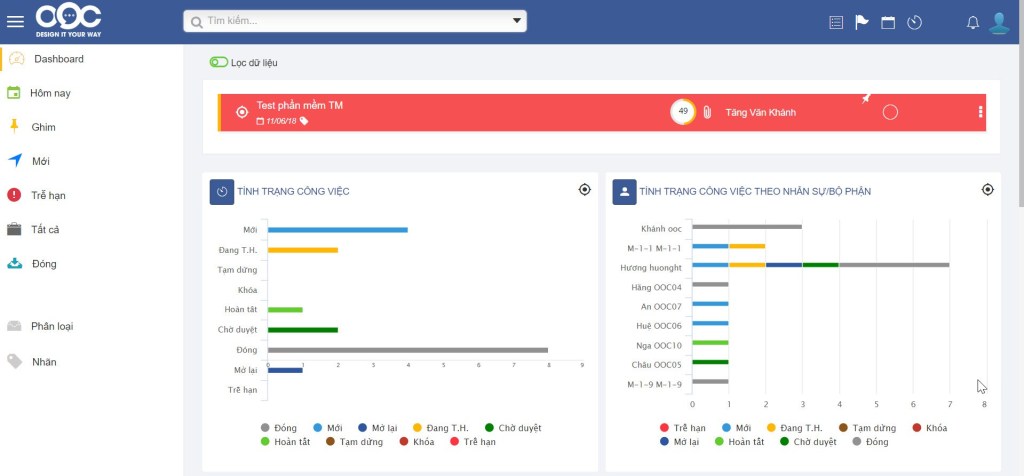Click the calendar date icon before 11/06/18
Screen dimensions: 1024x476
click(x=260, y=121)
